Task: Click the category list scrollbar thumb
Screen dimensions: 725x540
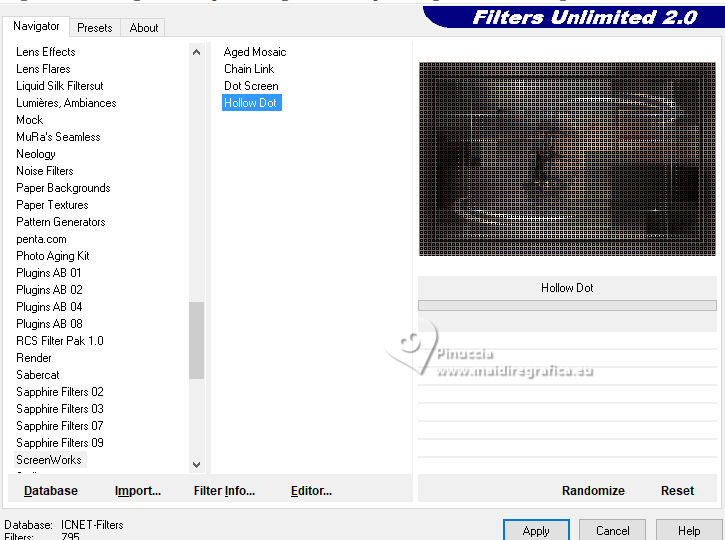Action: pyautogui.click(x=197, y=340)
